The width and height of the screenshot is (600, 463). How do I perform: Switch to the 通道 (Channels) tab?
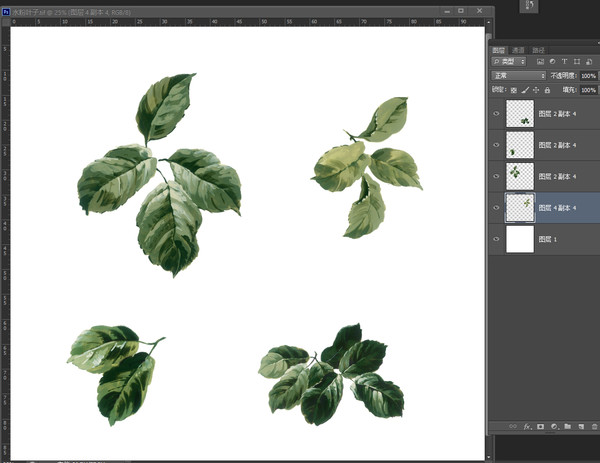pyautogui.click(x=518, y=50)
